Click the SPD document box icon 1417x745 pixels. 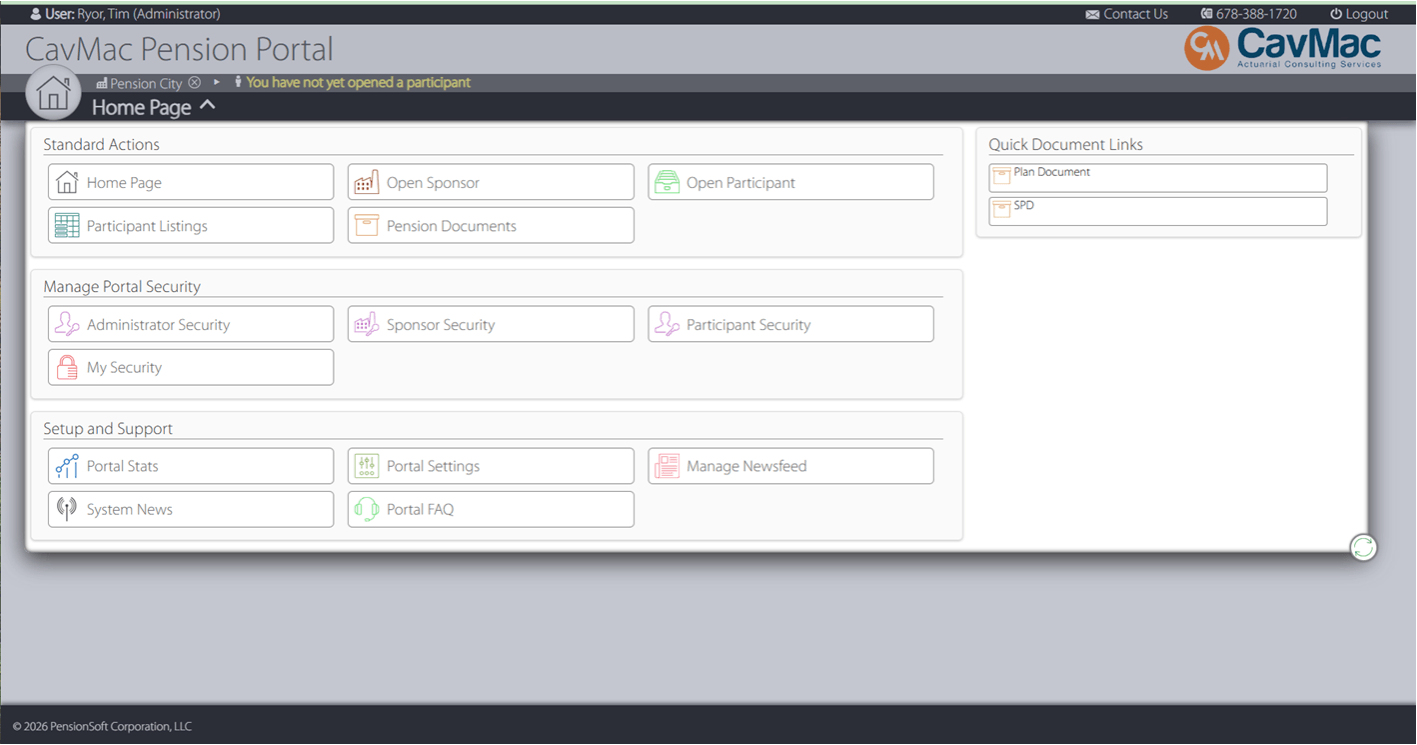[x=1001, y=210]
